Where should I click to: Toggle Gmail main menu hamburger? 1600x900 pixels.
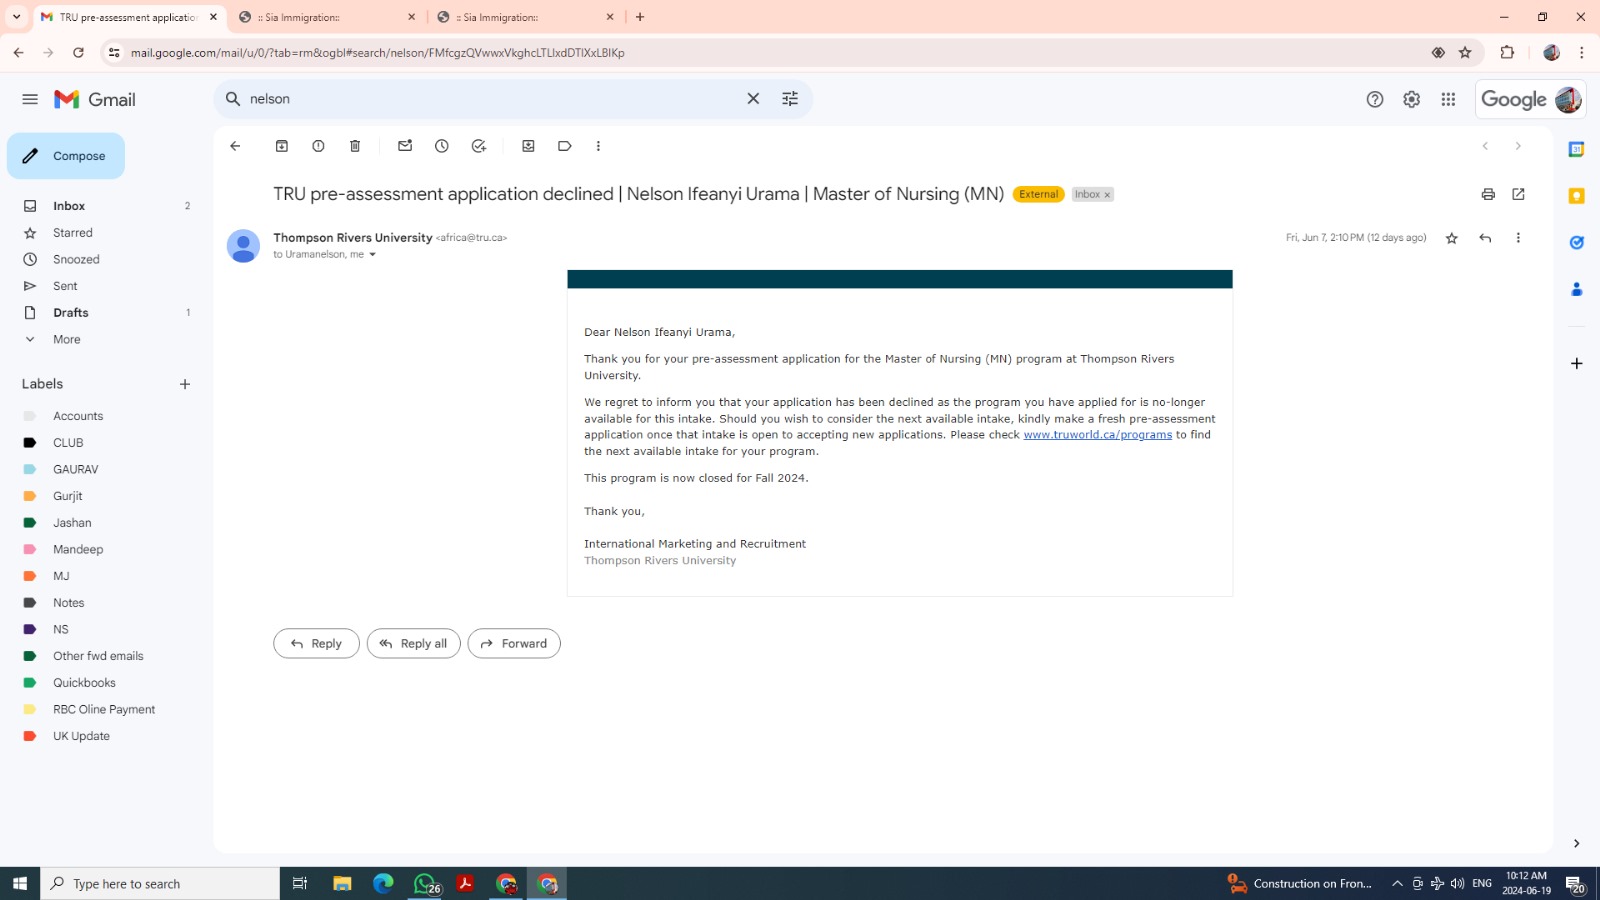point(30,99)
